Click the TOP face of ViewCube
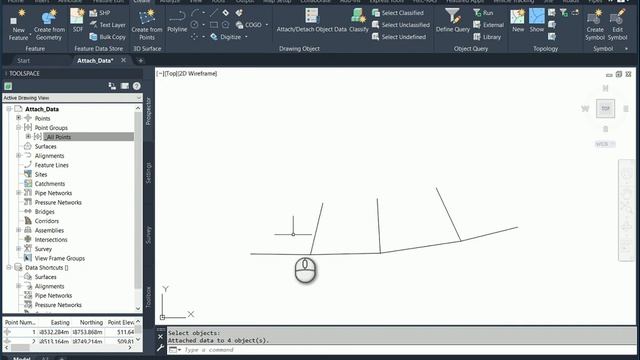Screen dimensions: 640x360 point(605,109)
